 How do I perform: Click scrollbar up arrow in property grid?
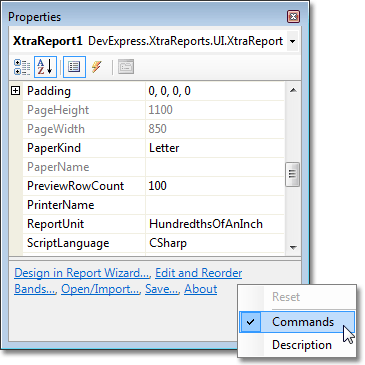(x=293, y=90)
